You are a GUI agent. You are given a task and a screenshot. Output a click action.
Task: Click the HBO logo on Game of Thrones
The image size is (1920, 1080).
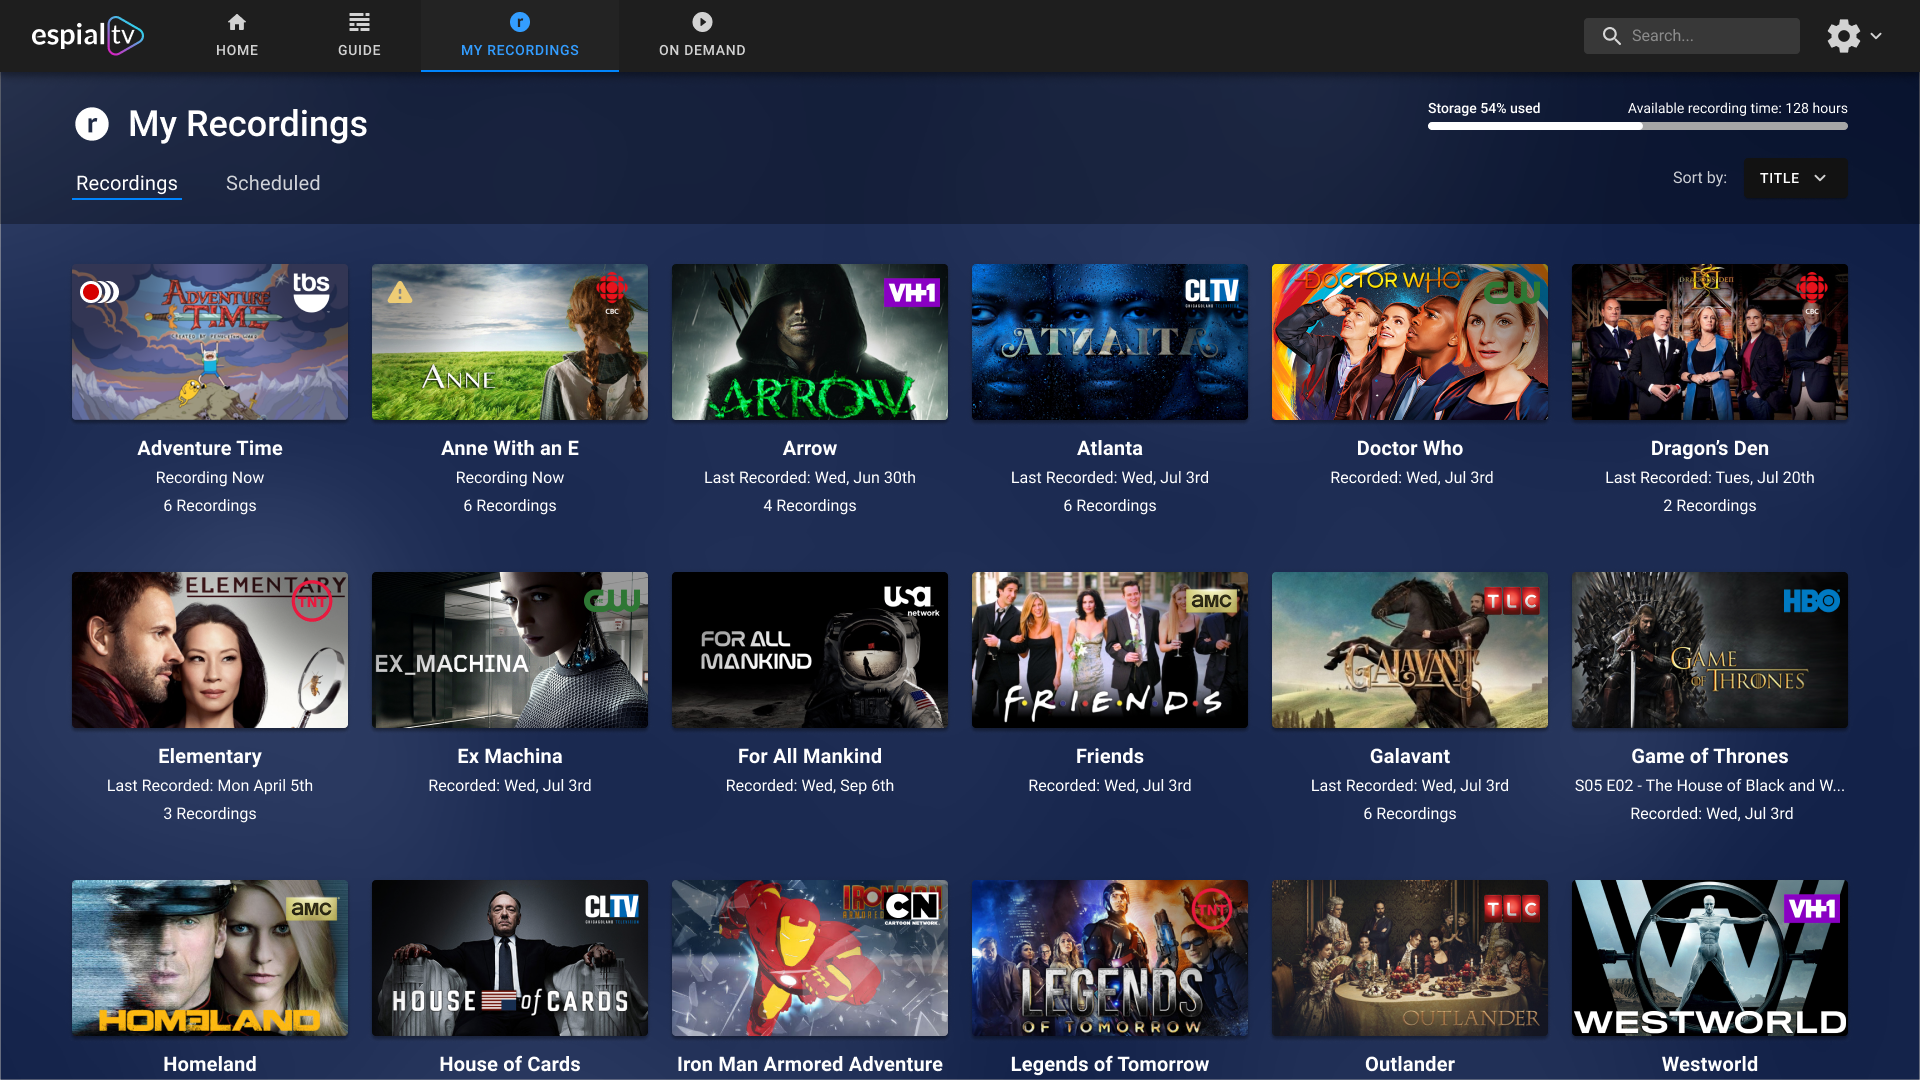(x=1811, y=601)
